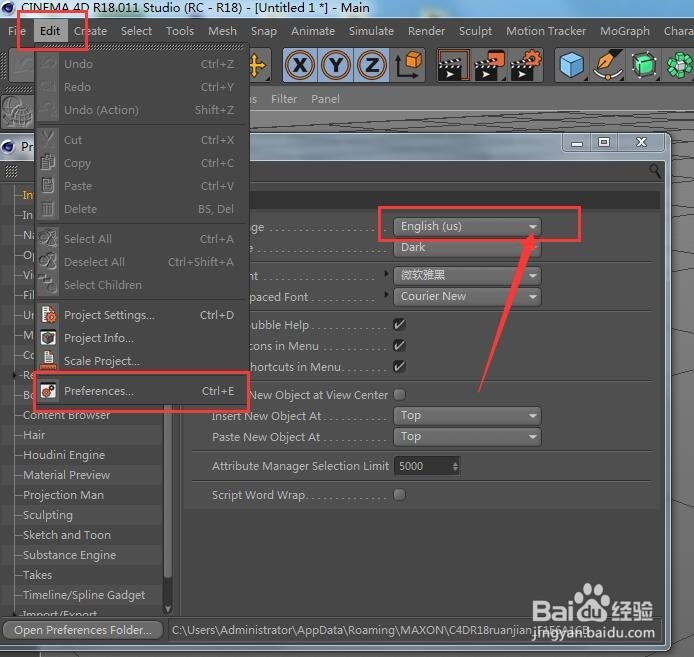Select Sculpting in preferences tree
The image size is (694, 657).
48,515
